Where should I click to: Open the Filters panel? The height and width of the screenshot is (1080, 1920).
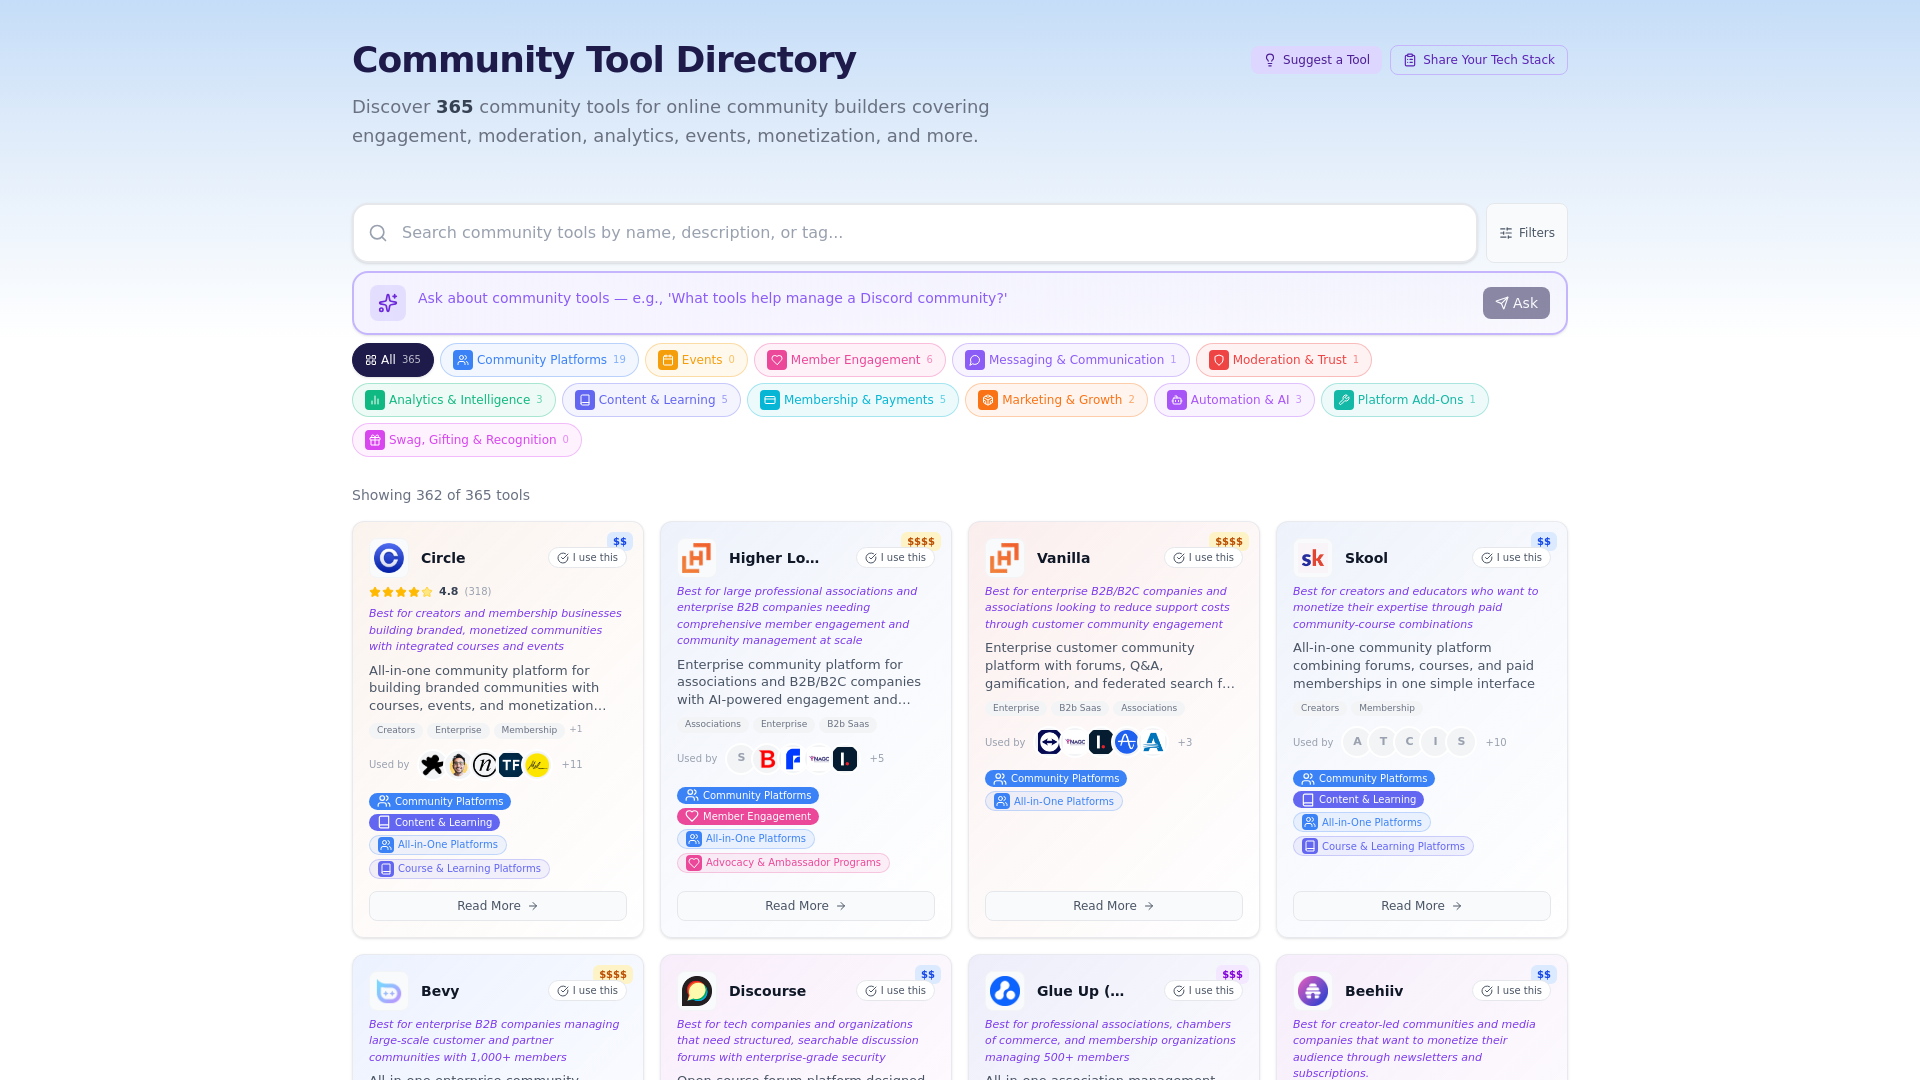click(x=1527, y=233)
